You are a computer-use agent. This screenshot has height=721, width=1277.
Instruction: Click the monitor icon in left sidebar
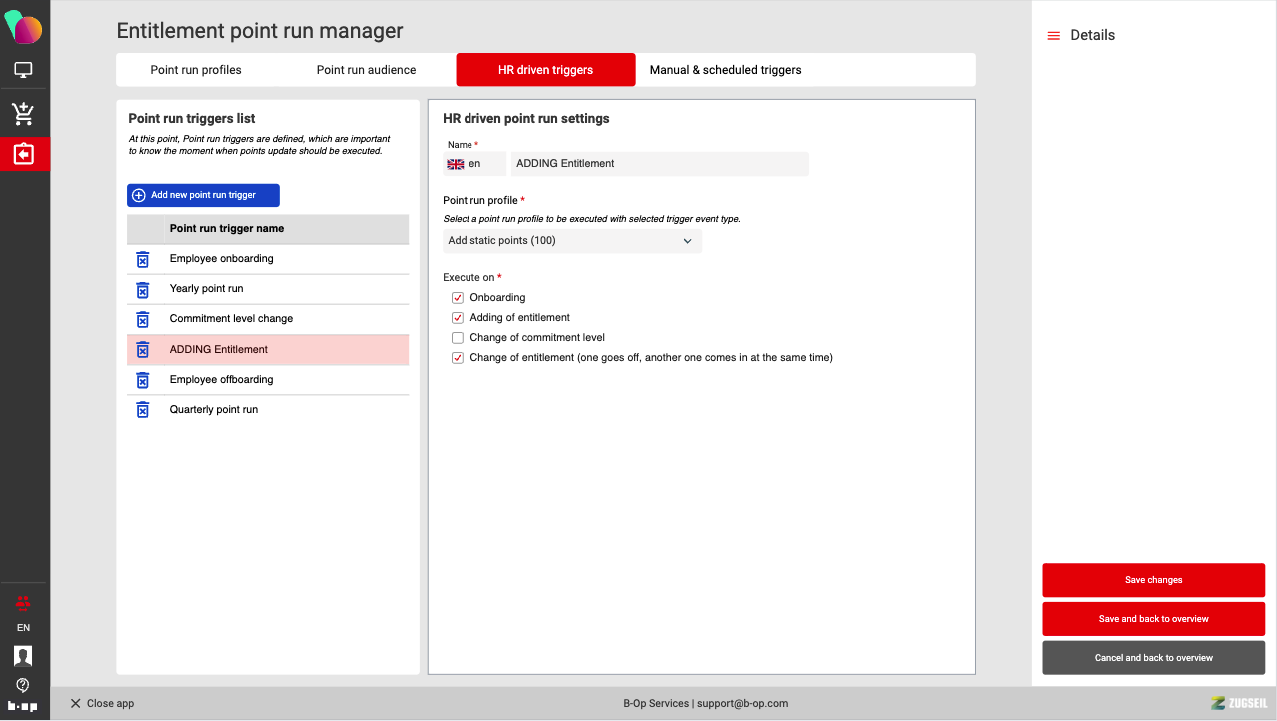coord(23,70)
